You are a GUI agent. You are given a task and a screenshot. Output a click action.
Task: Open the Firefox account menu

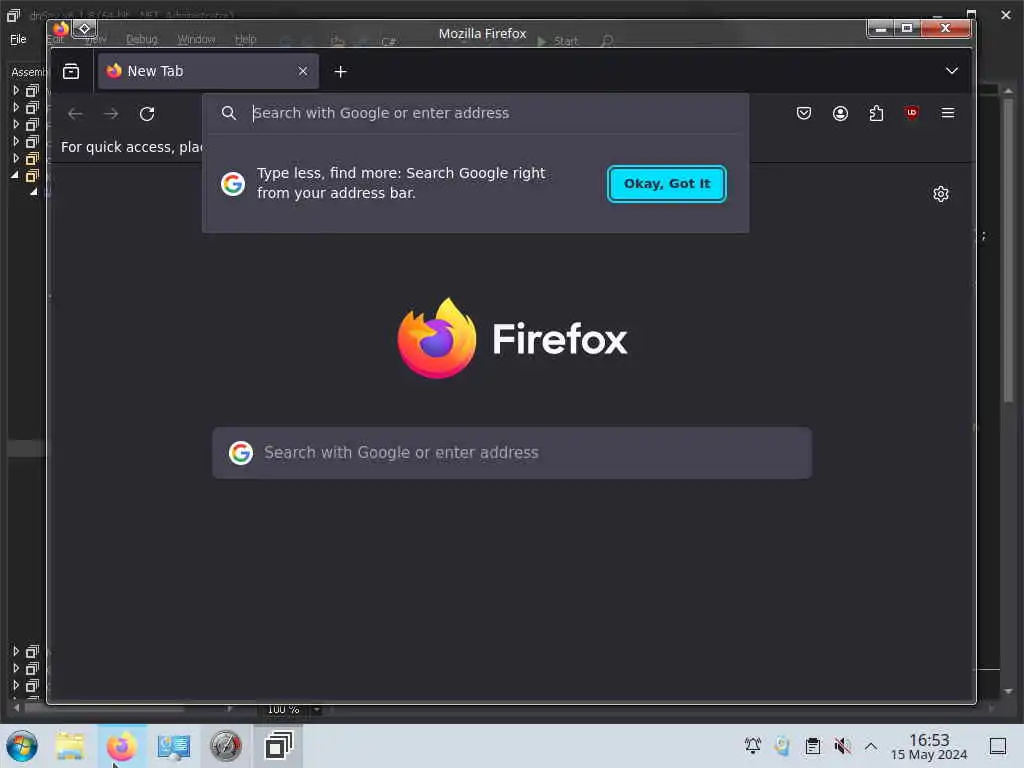[840, 113]
